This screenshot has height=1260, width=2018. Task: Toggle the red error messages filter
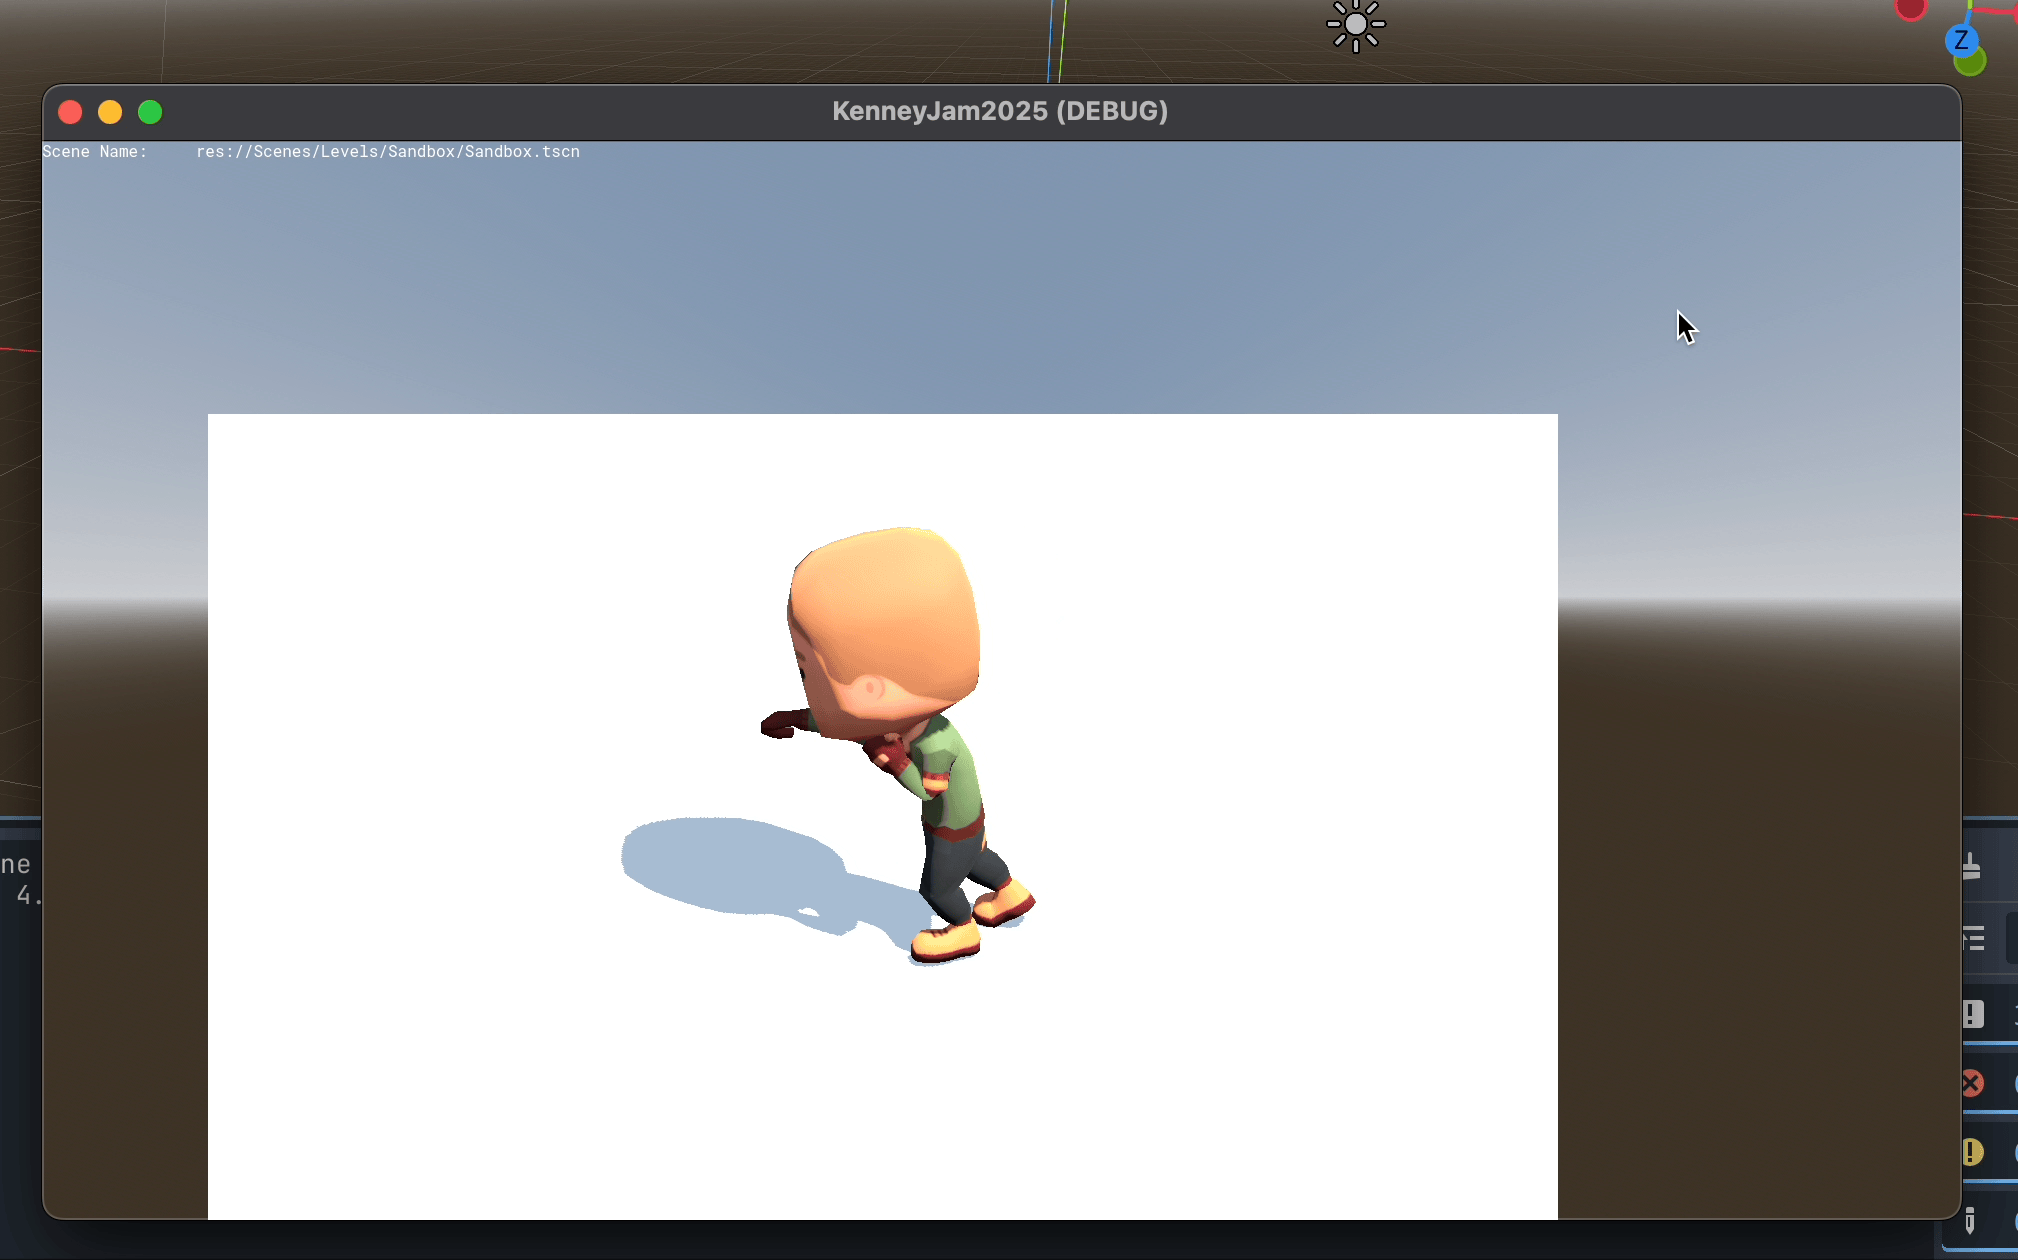(1971, 1083)
